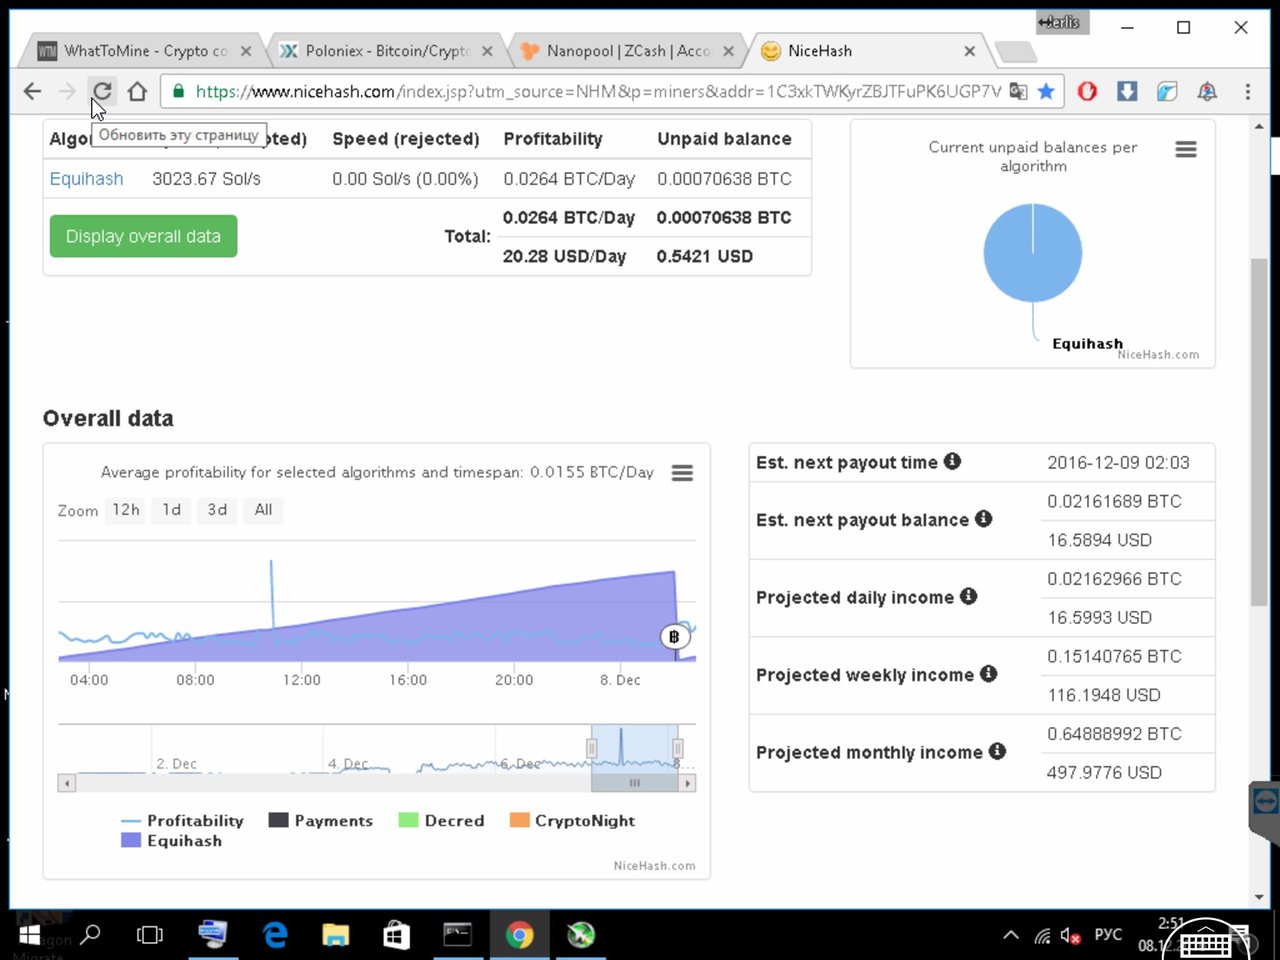The image size is (1280, 960).
Task: Close the WhatToMine tab
Action: coord(246,51)
